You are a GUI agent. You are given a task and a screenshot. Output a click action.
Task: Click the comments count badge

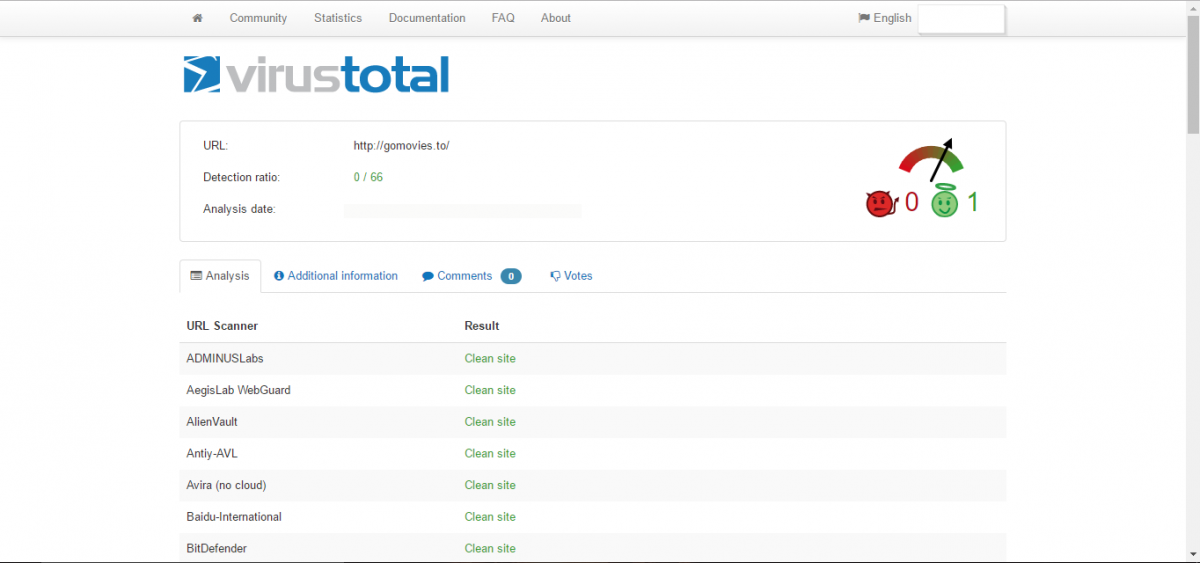511,277
